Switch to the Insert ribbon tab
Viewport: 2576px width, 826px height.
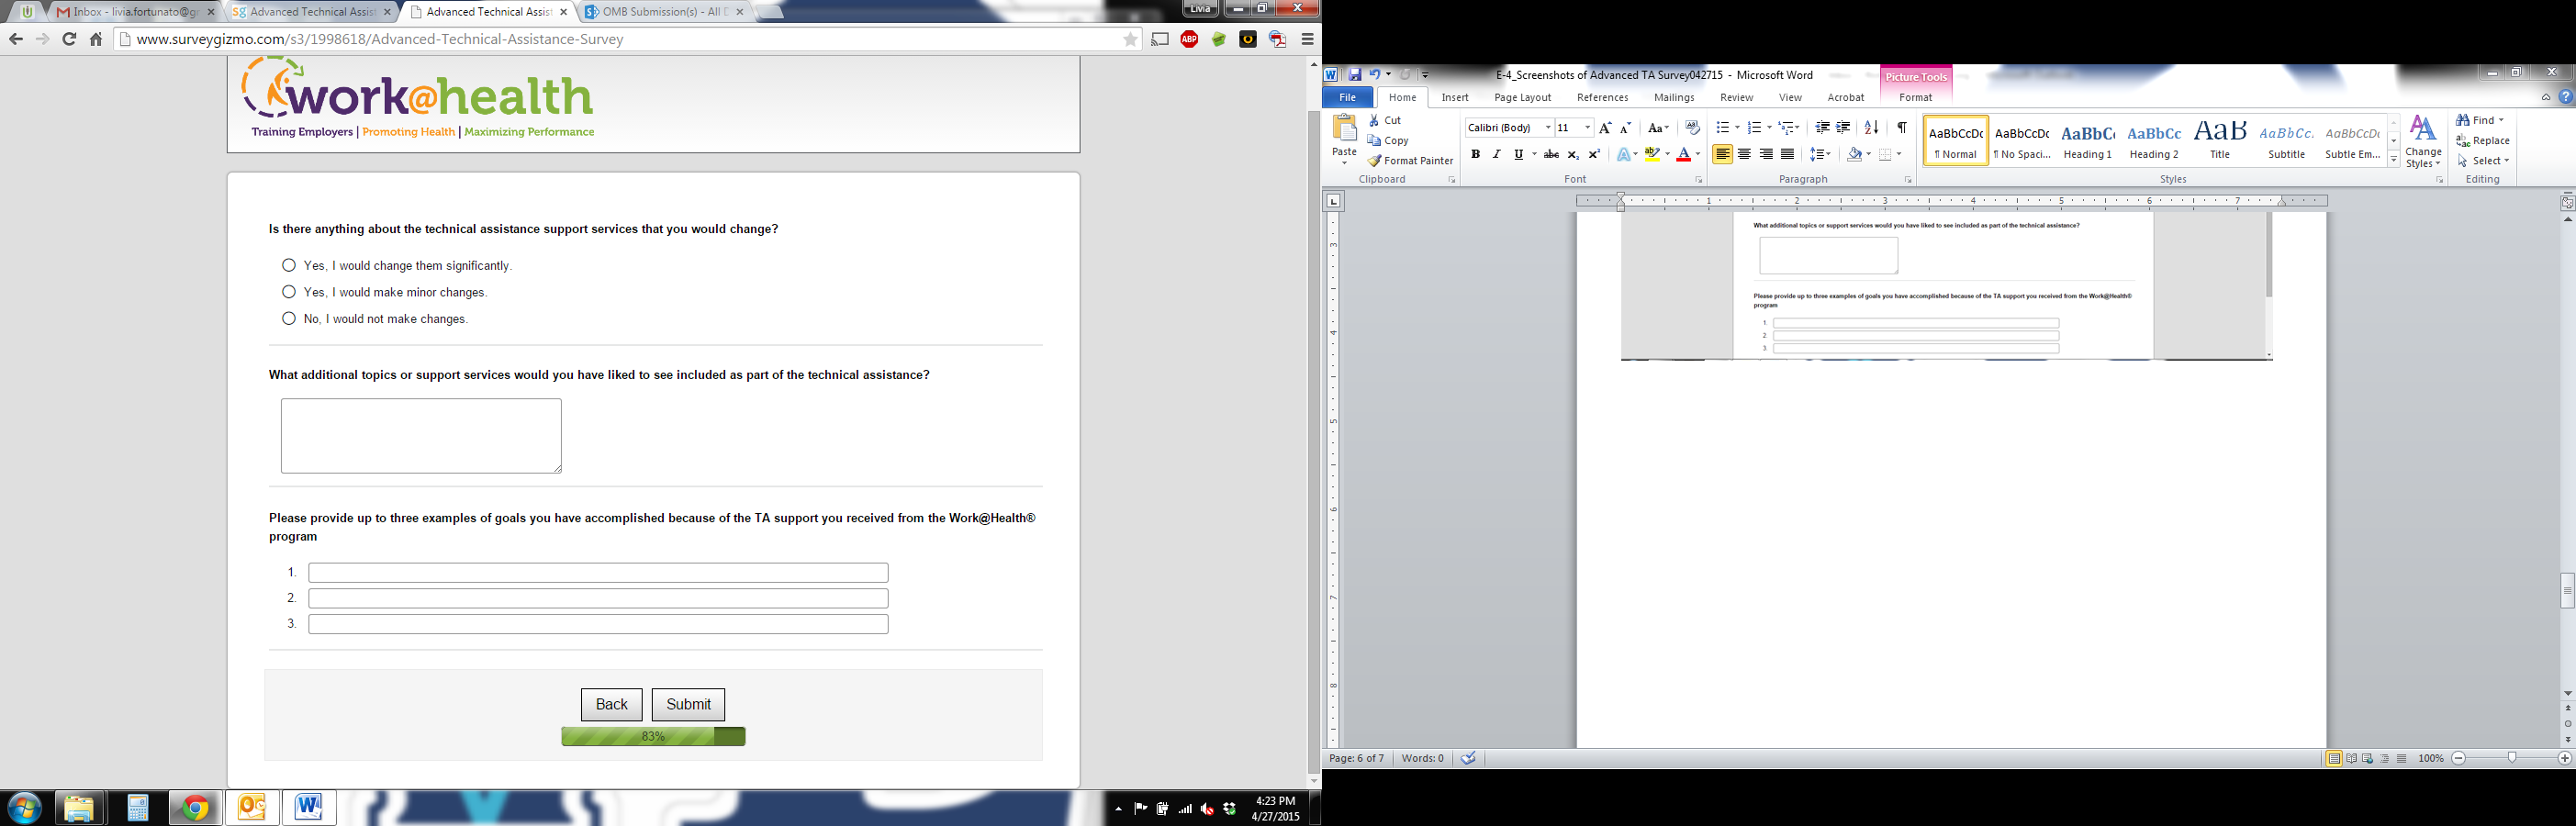1455,97
